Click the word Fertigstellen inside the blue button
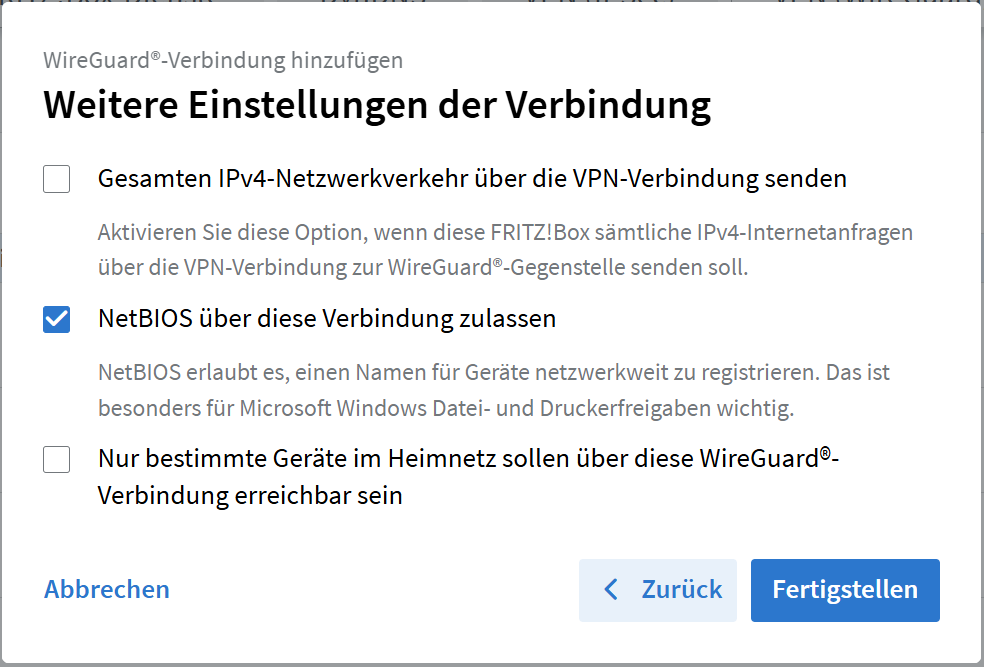The height and width of the screenshot is (667, 984). tap(845, 590)
